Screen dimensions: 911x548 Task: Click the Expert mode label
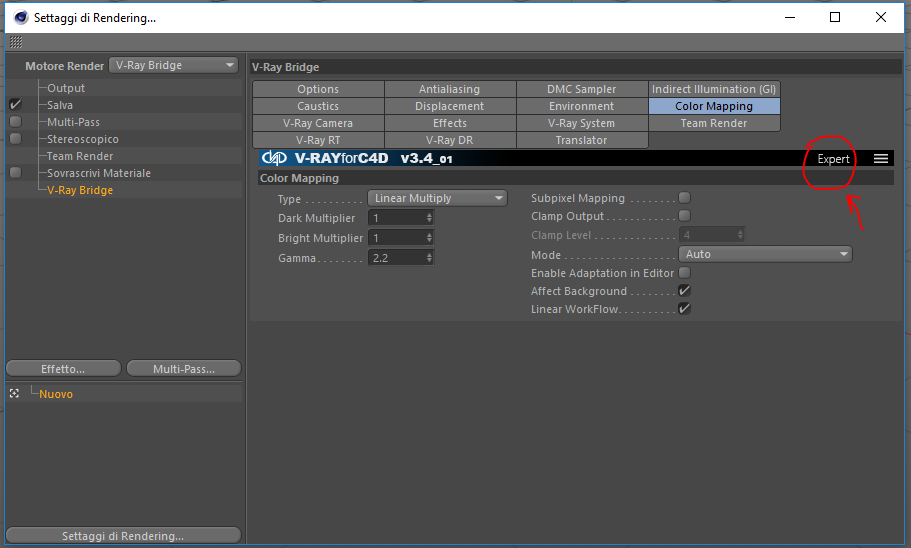pos(833,159)
